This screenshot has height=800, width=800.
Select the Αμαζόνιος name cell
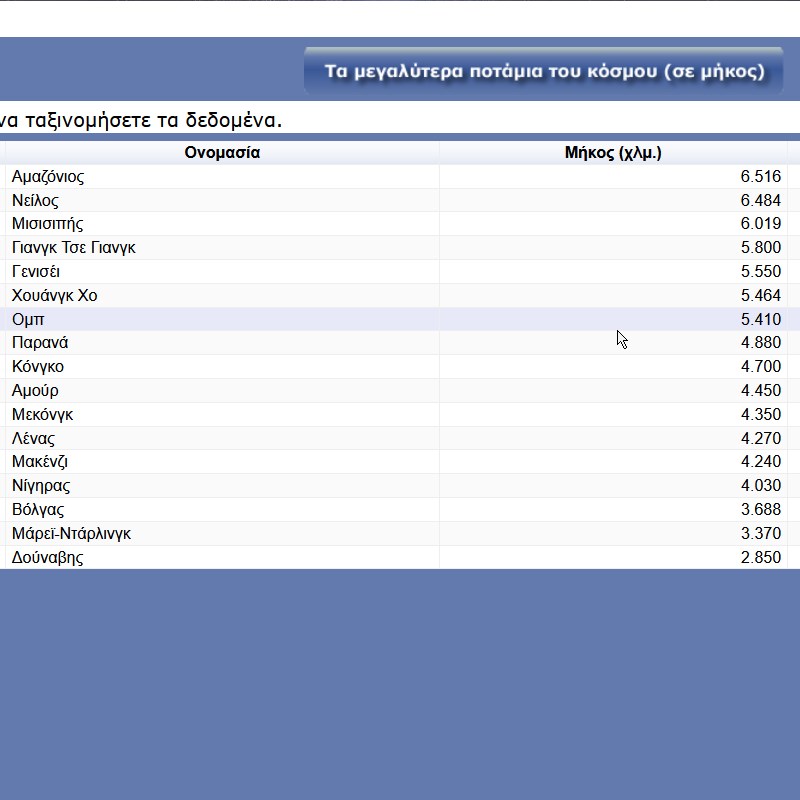tap(222, 177)
